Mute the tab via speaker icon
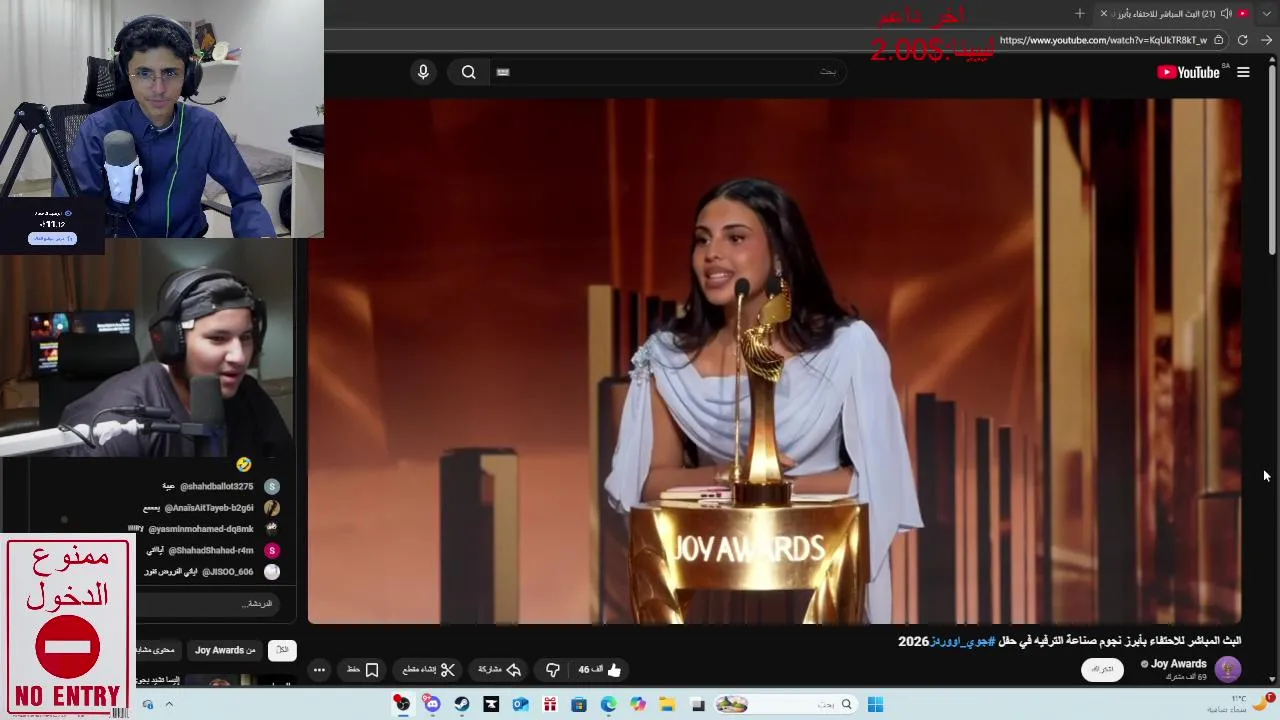1280x720 pixels. click(x=1226, y=13)
